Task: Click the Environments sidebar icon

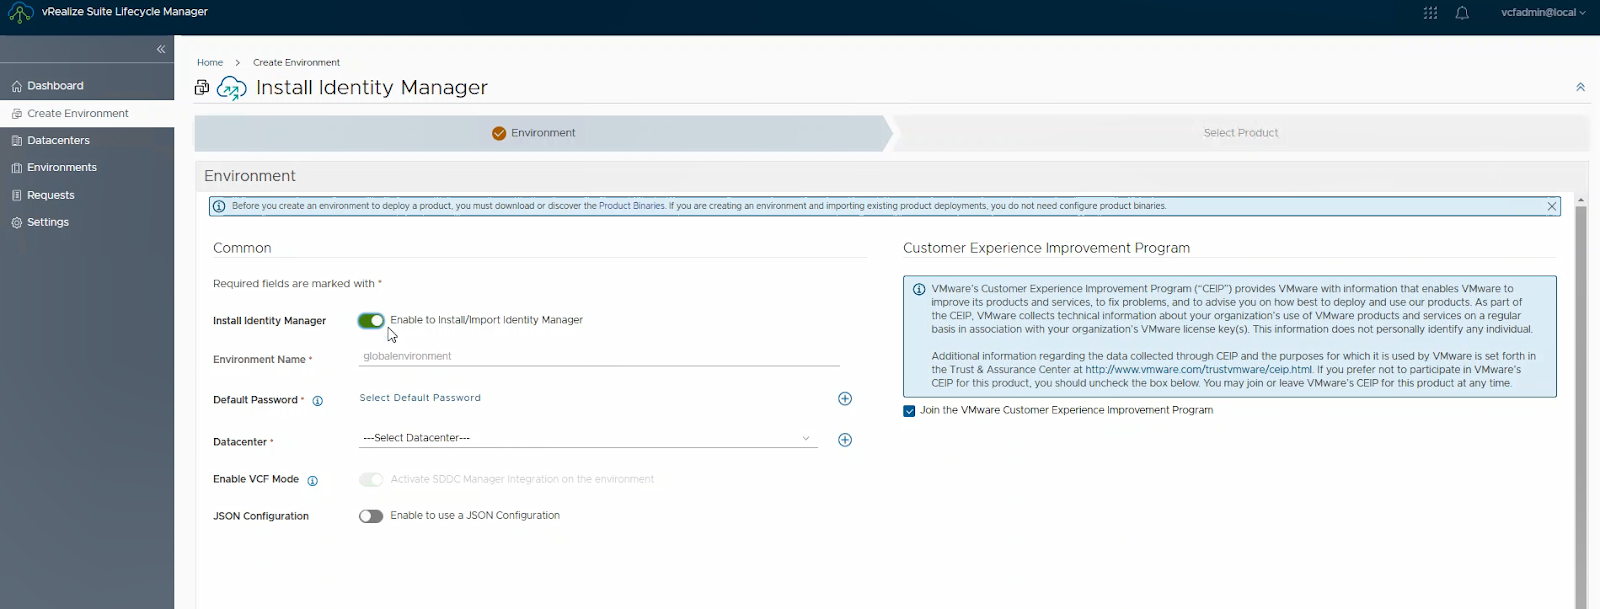Action: pyautogui.click(x=16, y=168)
